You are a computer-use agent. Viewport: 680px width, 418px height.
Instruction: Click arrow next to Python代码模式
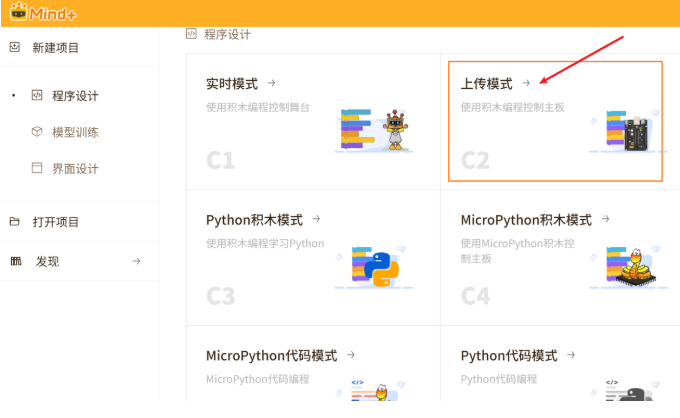click(x=571, y=355)
